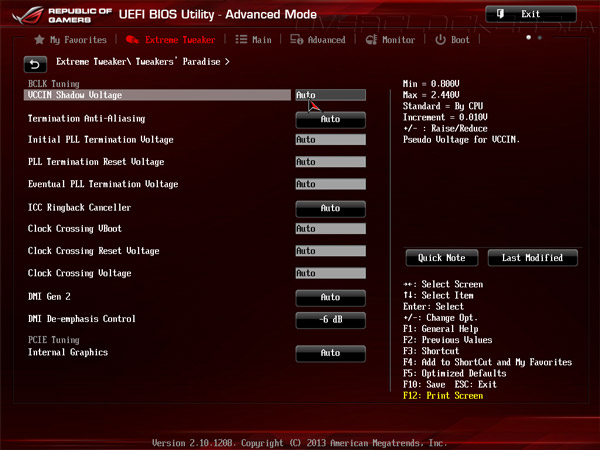Screen dimensions: 600x450
Task: Select DMI De-emphasis Control label
Action: (82, 319)
